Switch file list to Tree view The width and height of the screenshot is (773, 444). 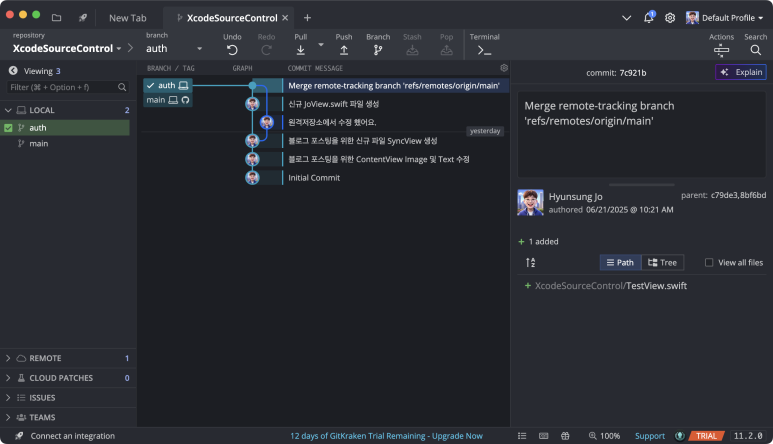click(x=663, y=262)
